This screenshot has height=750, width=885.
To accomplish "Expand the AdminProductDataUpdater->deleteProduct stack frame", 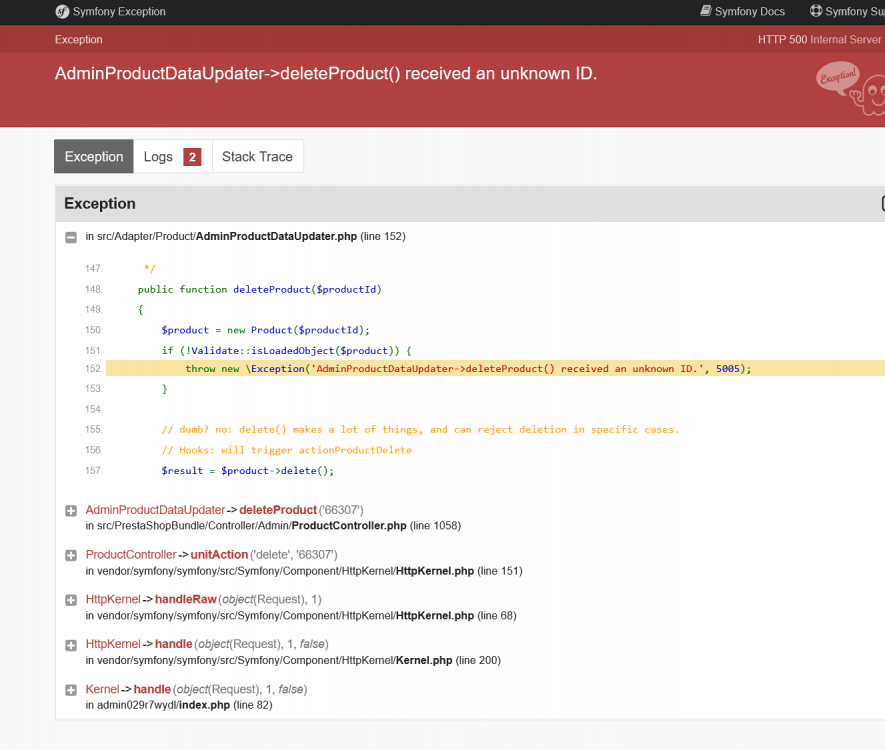I will (x=70, y=510).
